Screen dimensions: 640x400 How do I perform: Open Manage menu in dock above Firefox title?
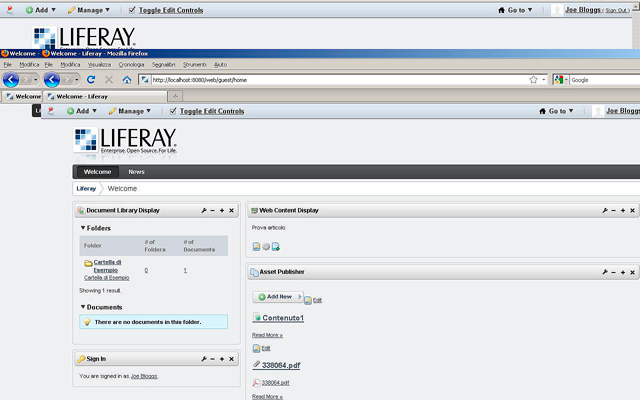pos(89,10)
